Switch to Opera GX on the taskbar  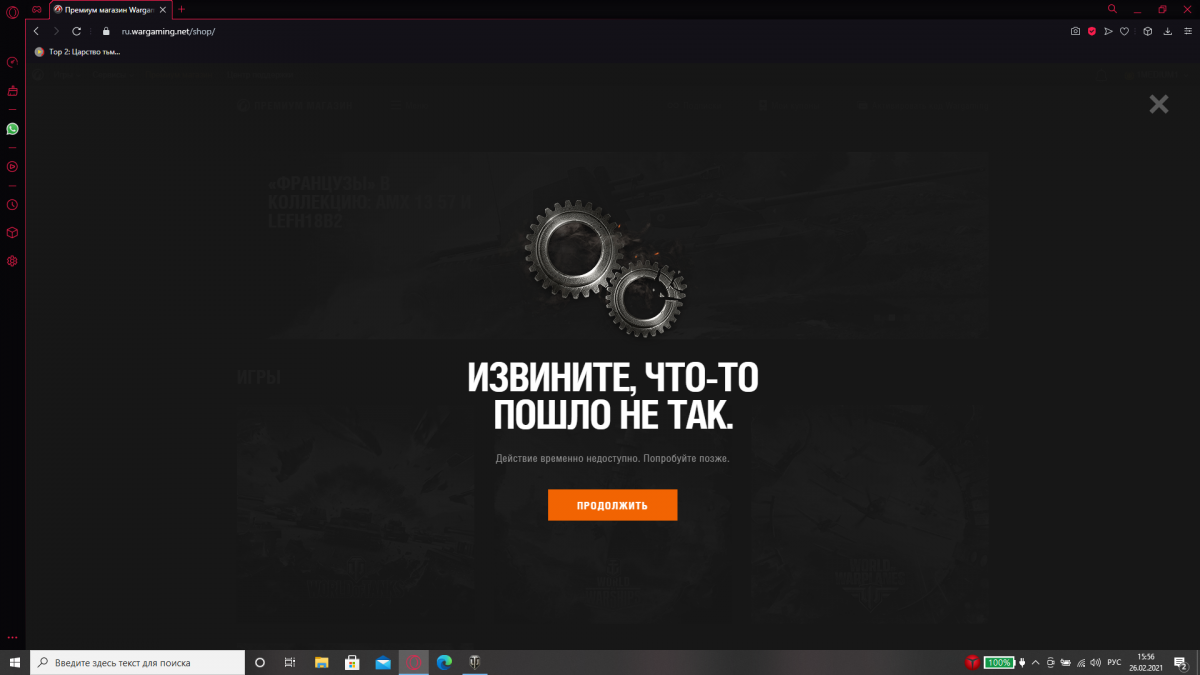pos(414,662)
